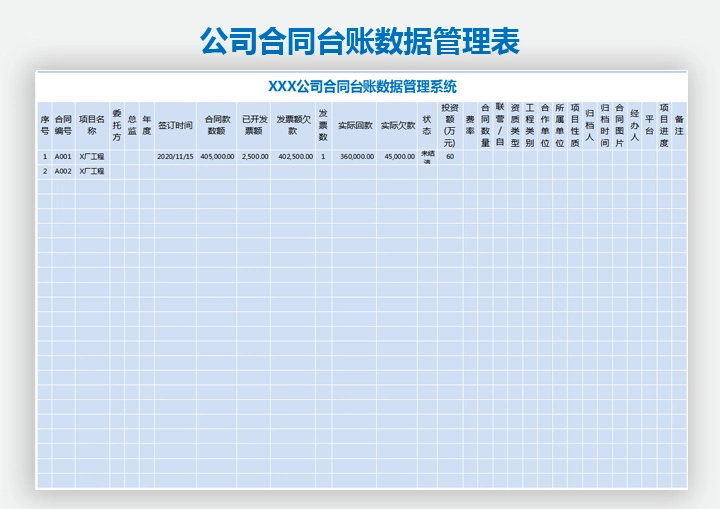The width and height of the screenshot is (720, 509).
Task: Click serial number cell 2
Action: coord(45,171)
